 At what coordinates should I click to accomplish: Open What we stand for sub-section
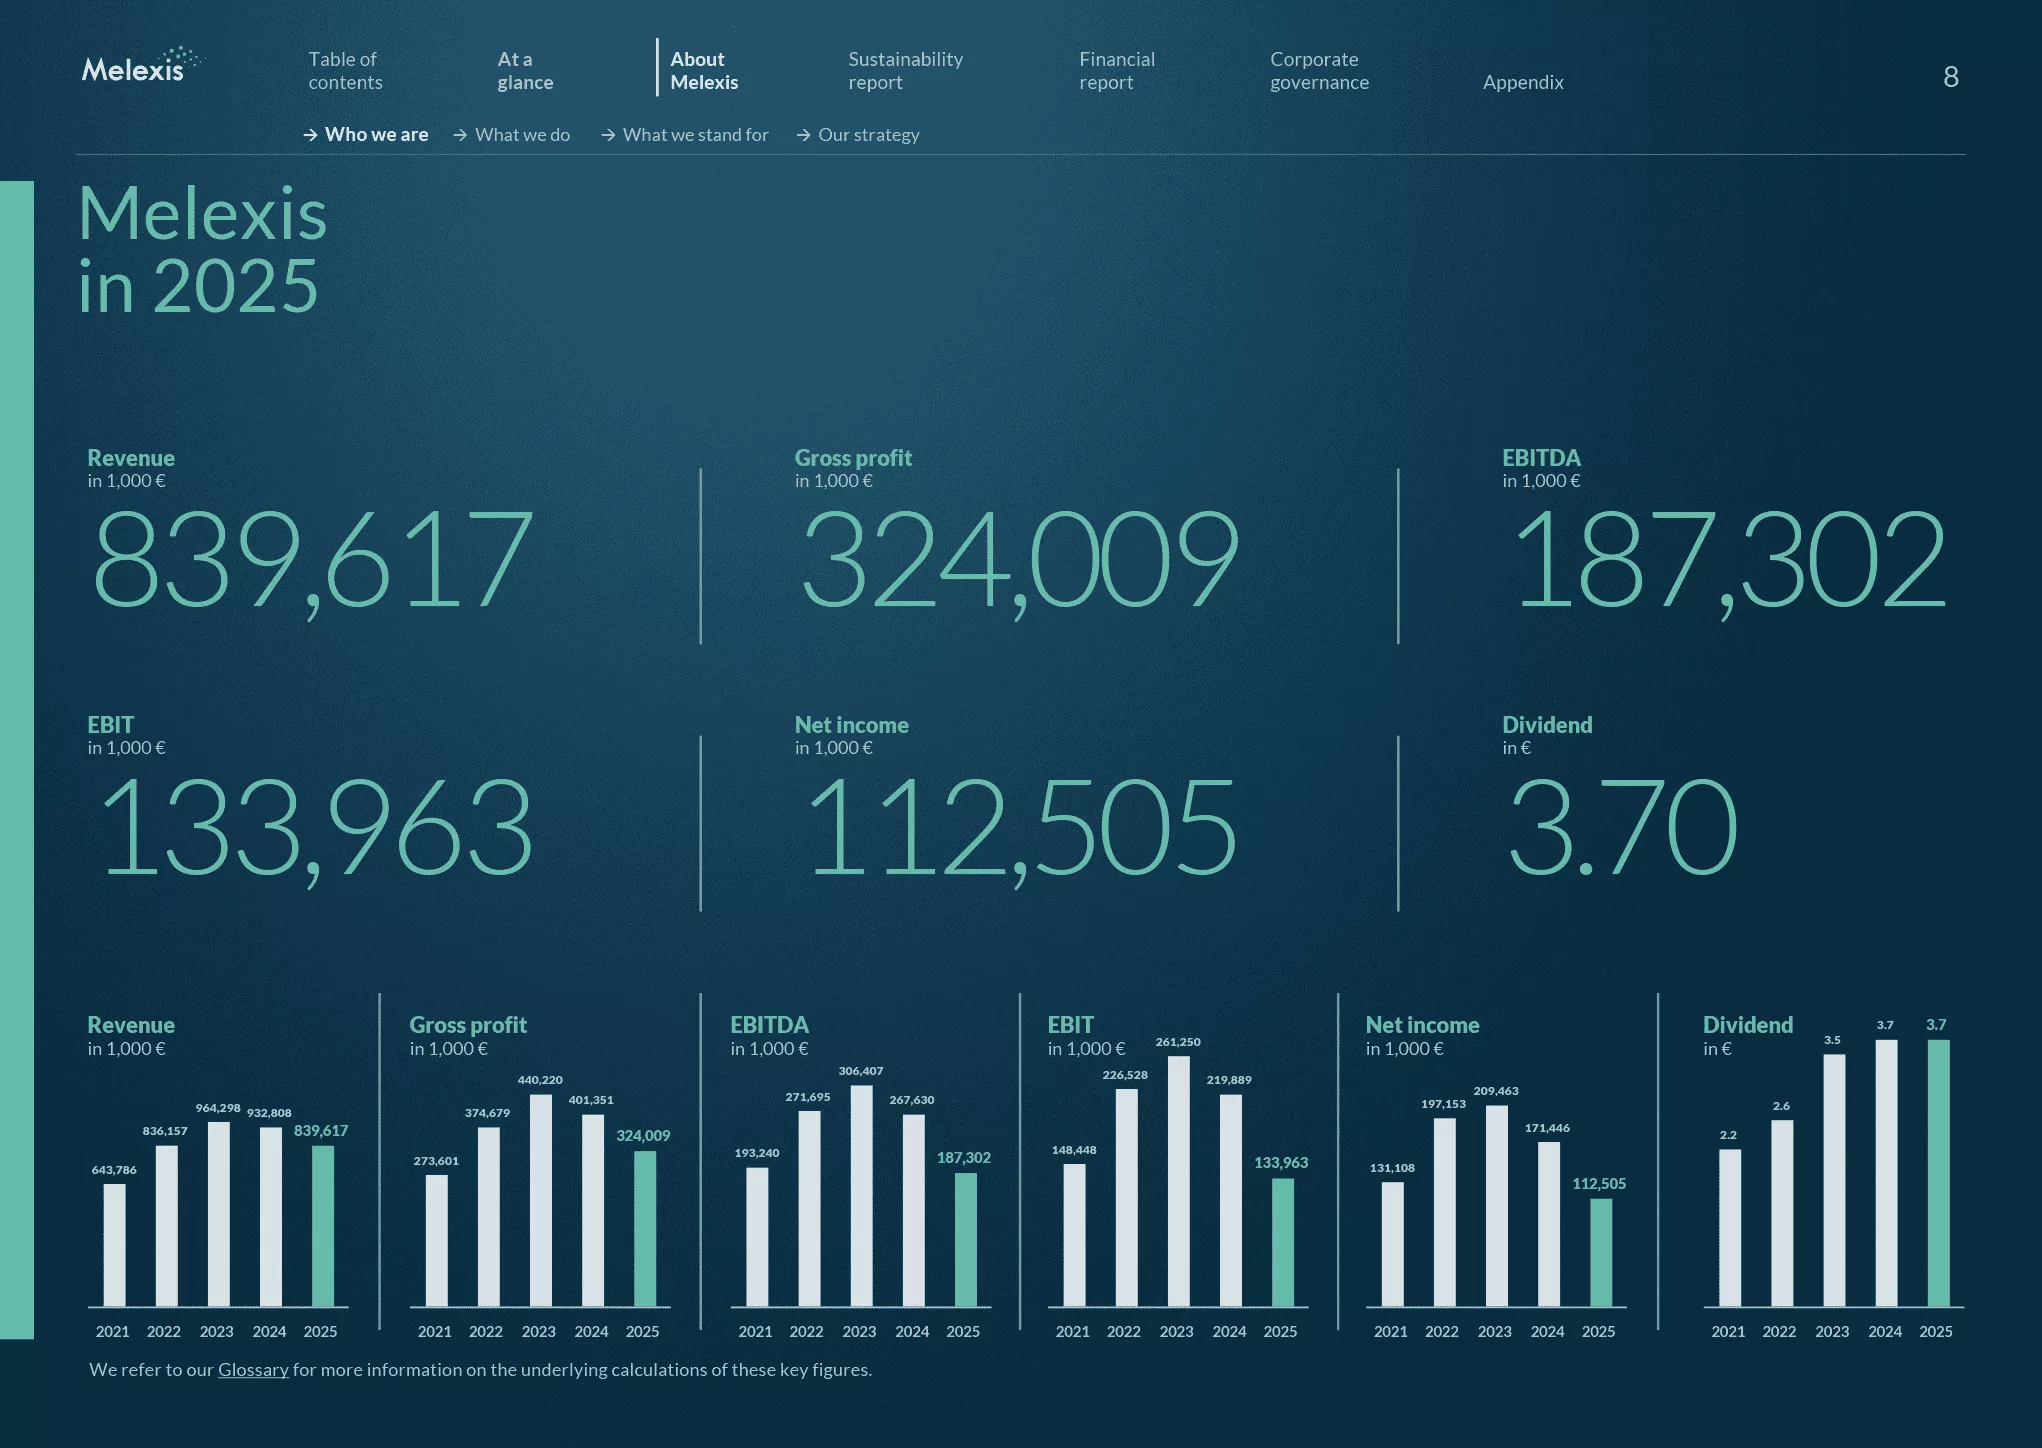click(695, 134)
